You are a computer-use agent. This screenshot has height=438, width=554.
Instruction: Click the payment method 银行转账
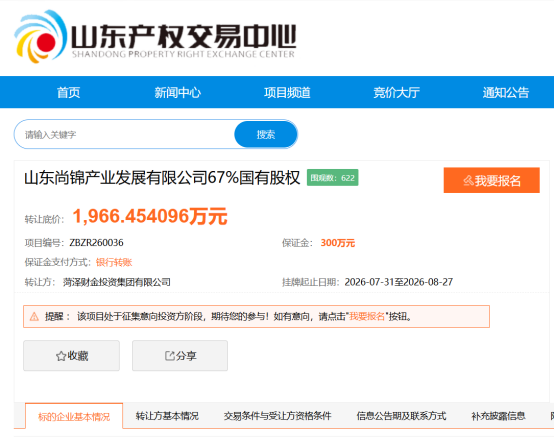point(114,262)
